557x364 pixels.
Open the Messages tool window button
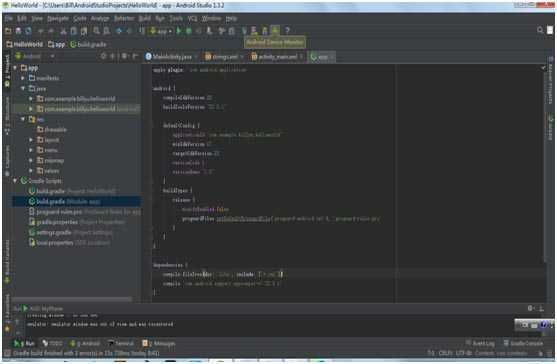pos(159,343)
